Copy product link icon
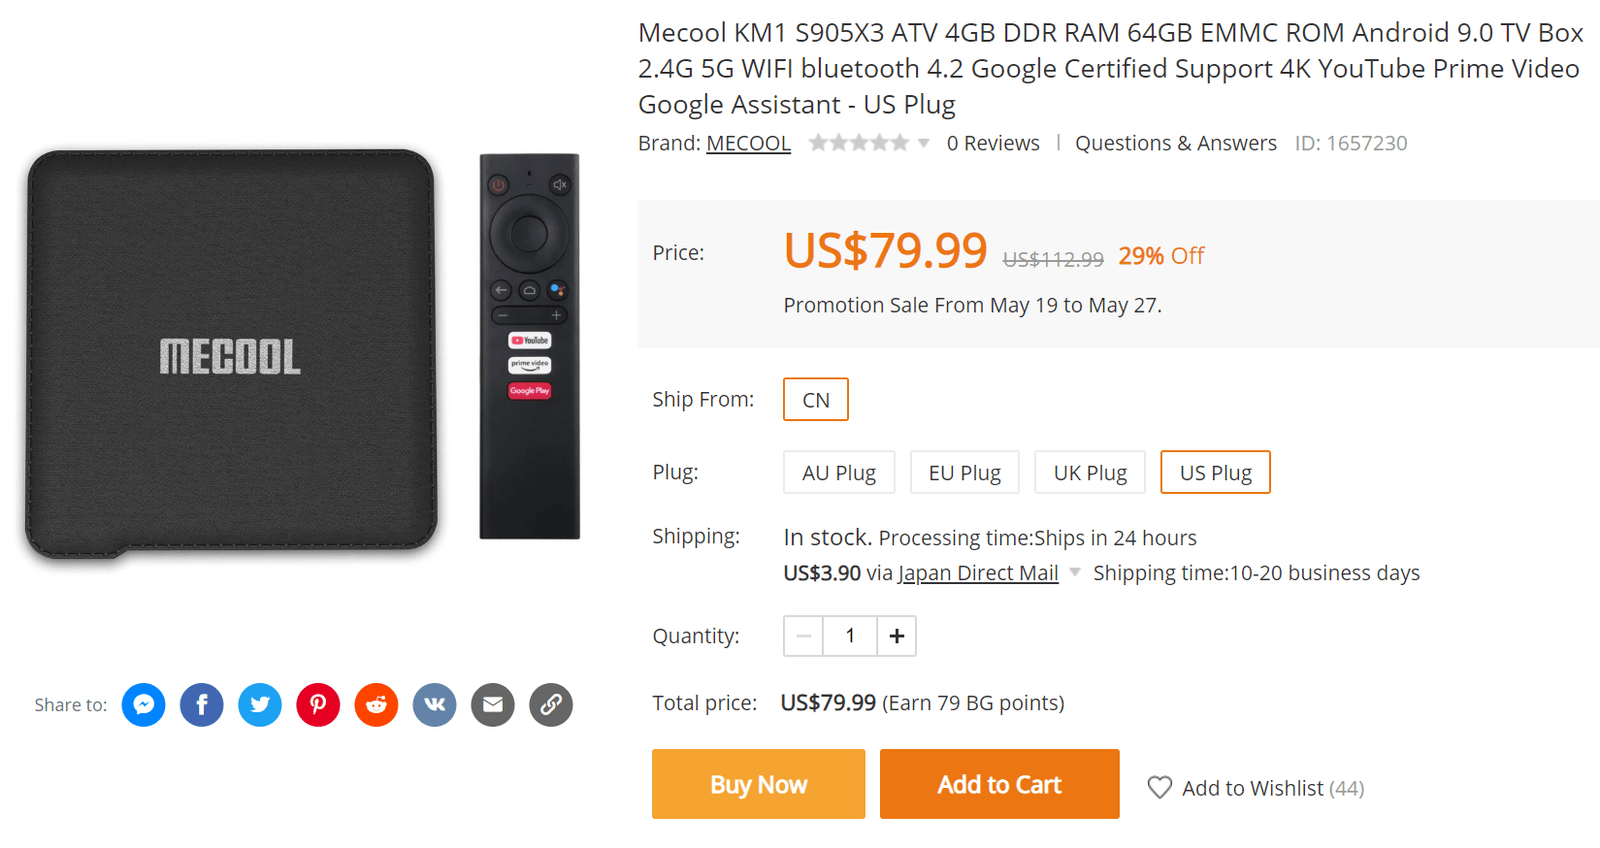Screen dimensions: 1600x848 551,705
